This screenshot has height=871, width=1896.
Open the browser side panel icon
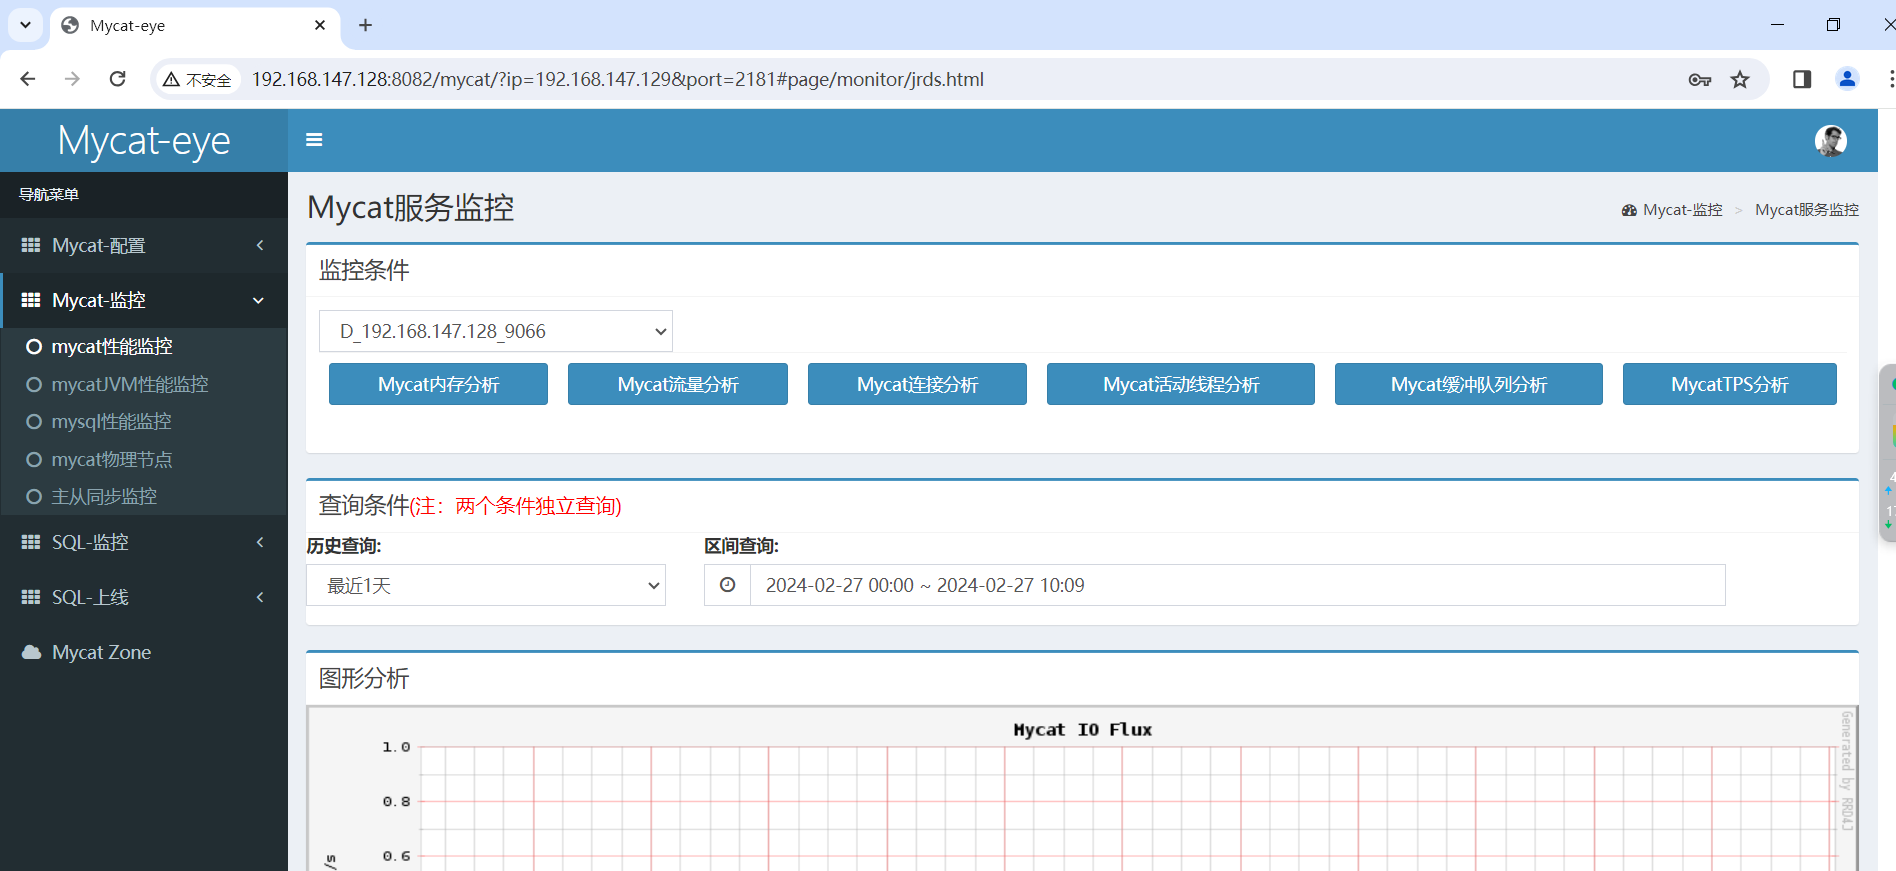tap(1802, 79)
